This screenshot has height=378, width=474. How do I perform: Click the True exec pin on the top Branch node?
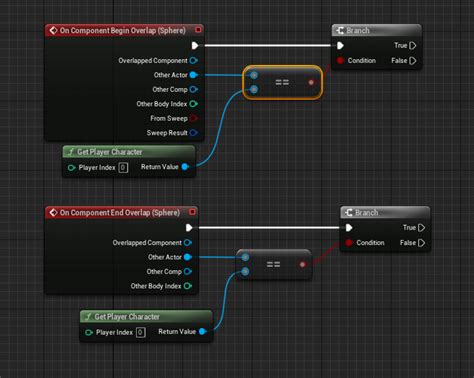[x=413, y=46]
